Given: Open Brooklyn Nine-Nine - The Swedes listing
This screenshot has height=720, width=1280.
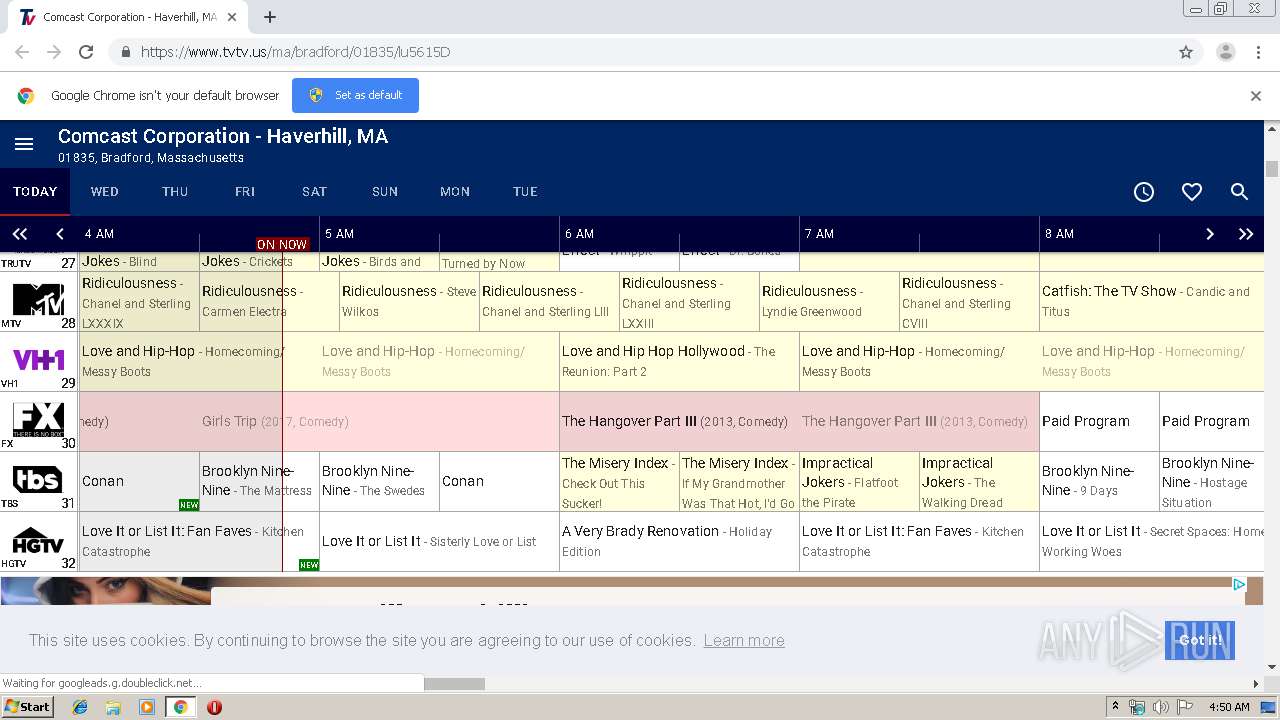Looking at the screenshot, I should (x=380, y=481).
